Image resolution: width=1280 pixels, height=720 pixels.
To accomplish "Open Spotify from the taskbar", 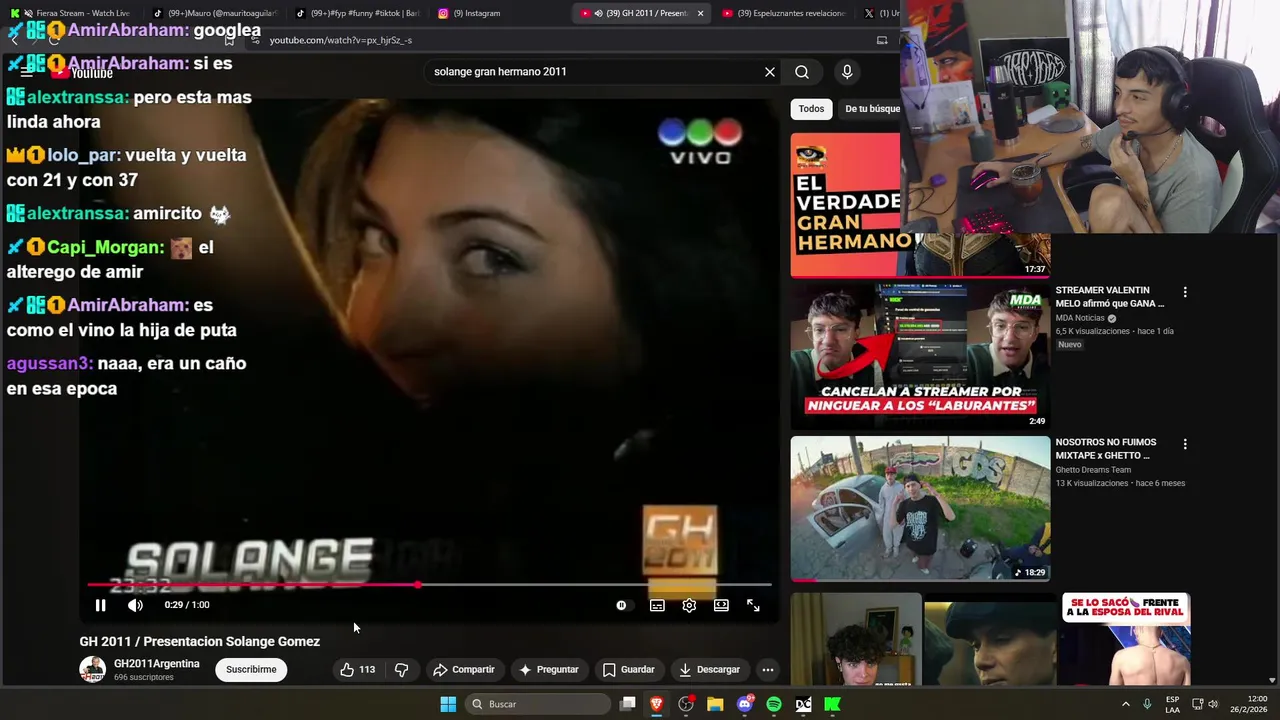I will [774, 704].
